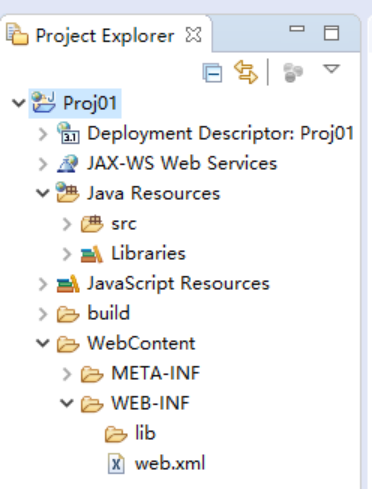Click the Libraries books icon

92,254
